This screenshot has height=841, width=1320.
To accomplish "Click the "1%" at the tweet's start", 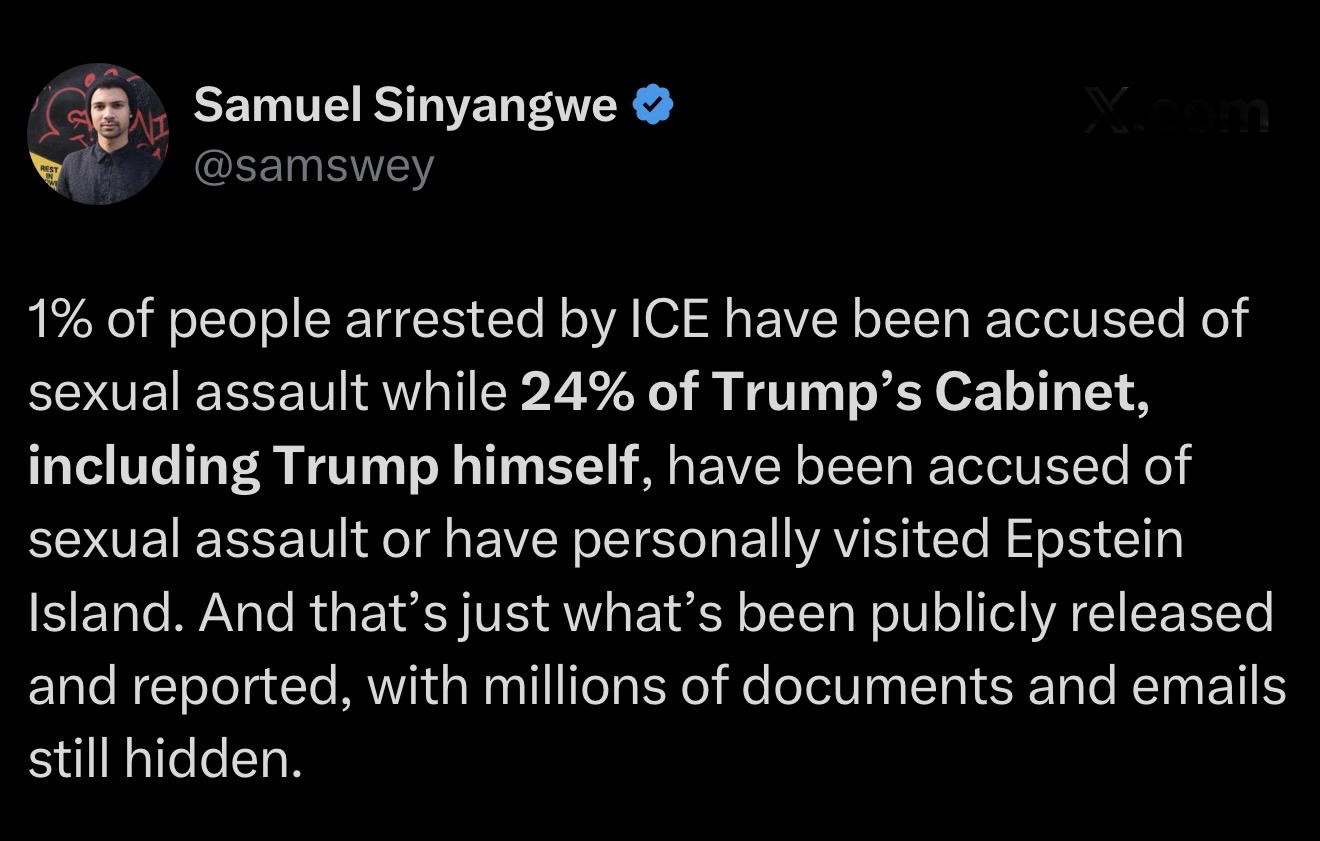I will (61, 320).
